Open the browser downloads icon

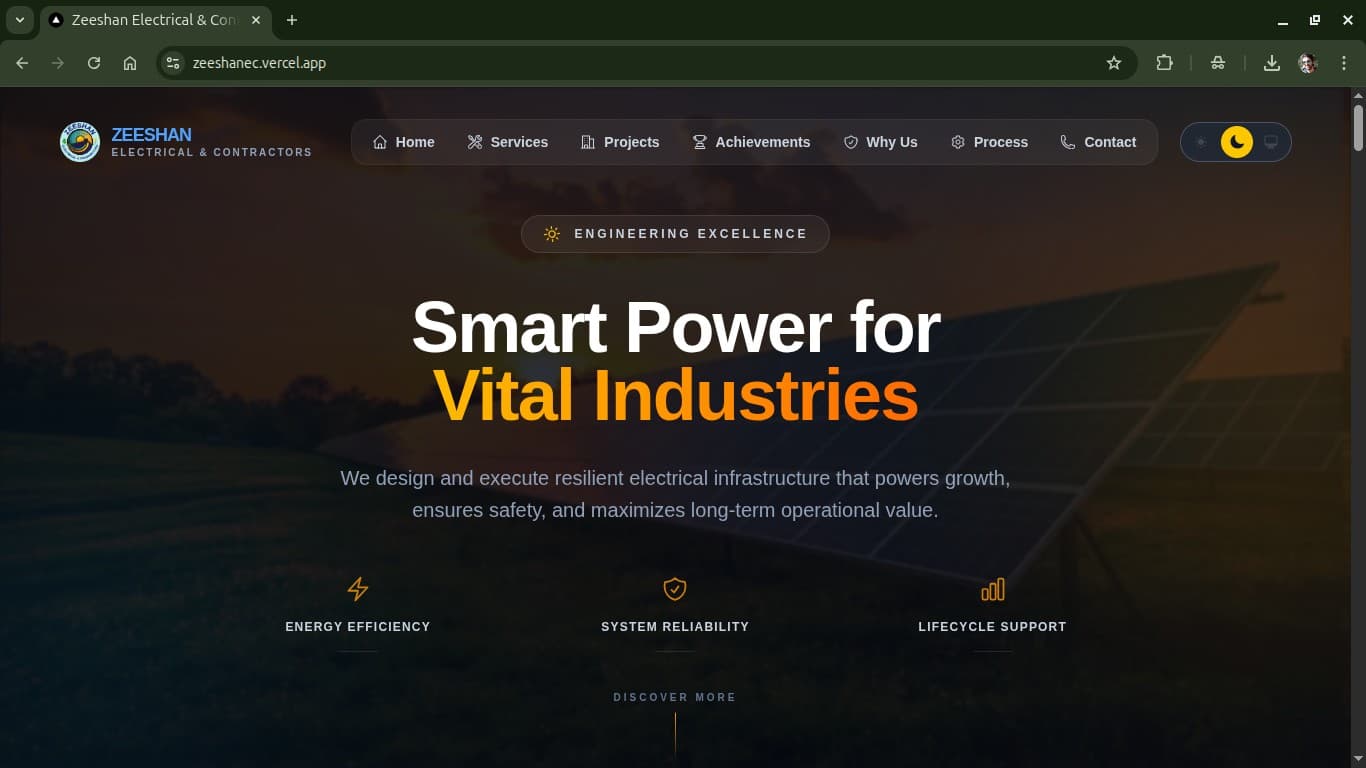pyautogui.click(x=1271, y=63)
